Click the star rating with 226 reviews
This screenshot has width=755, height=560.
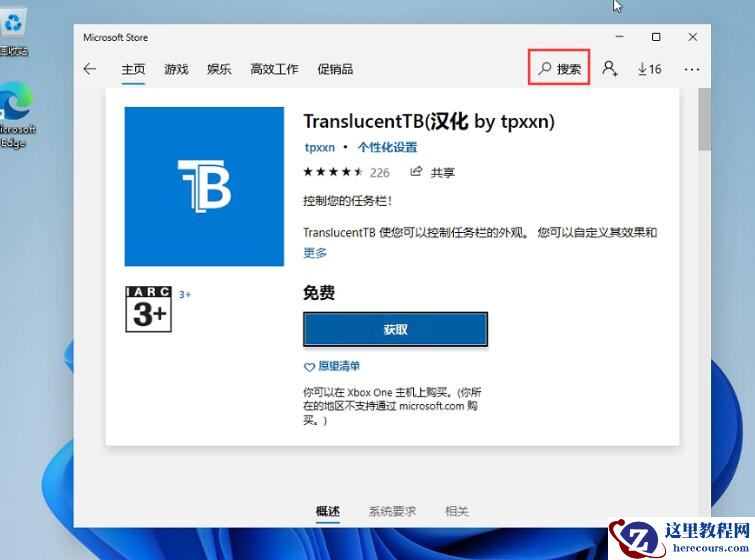(346, 172)
